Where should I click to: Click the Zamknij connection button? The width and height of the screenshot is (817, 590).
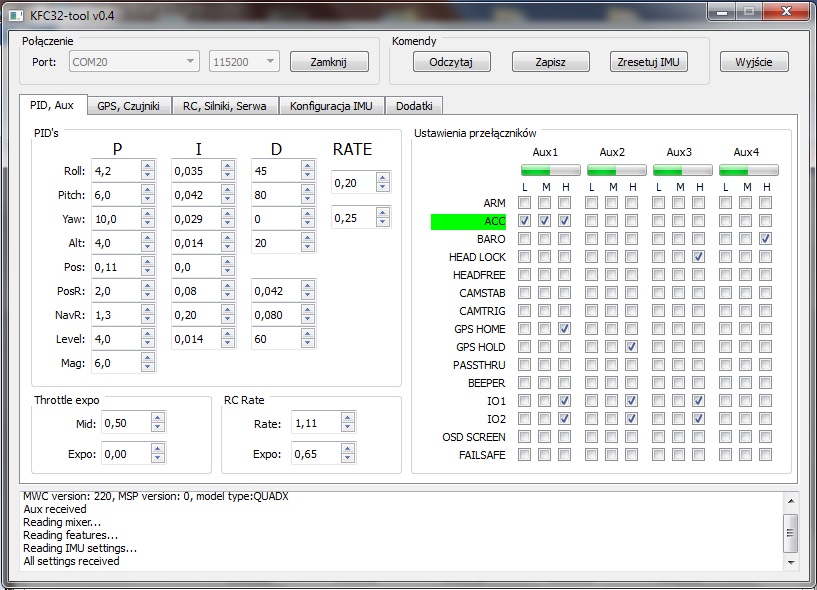pyautogui.click(x=329, y=62)
